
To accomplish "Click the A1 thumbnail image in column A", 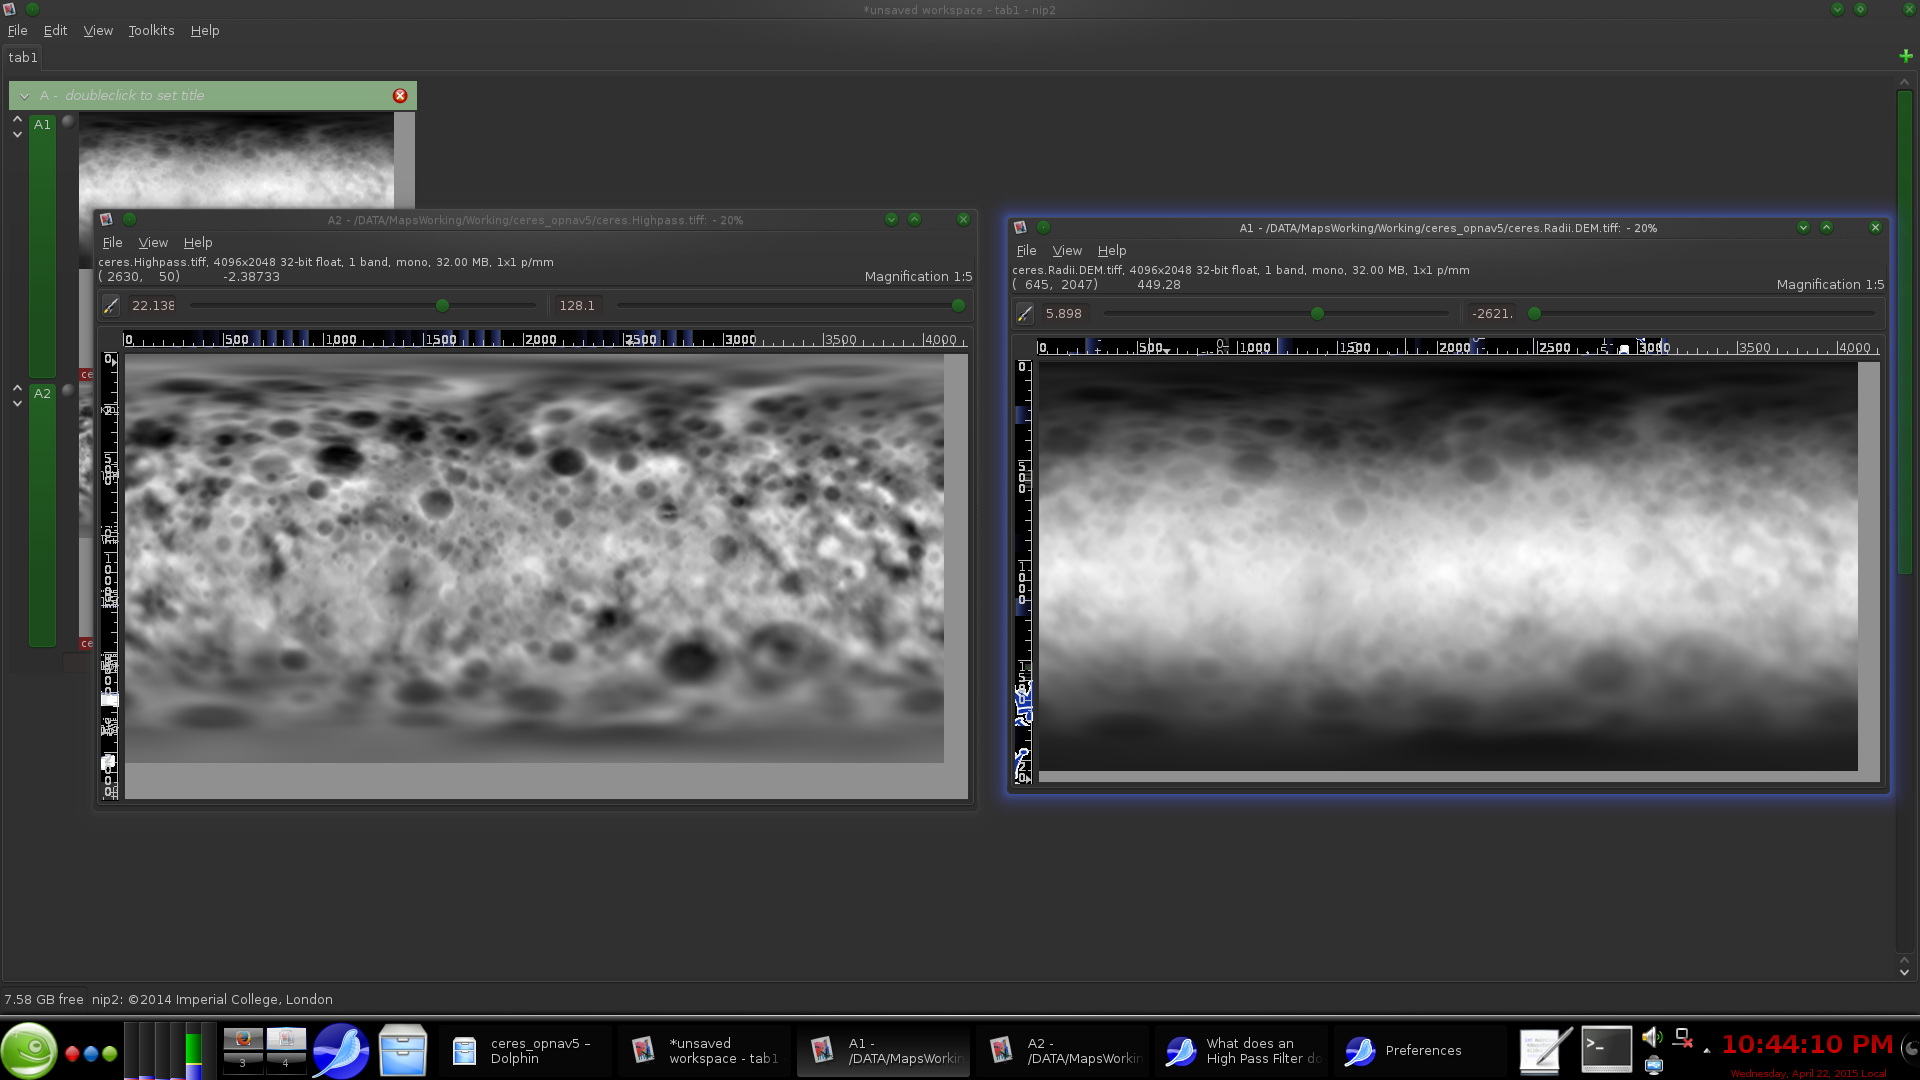I will coord(236,160).
